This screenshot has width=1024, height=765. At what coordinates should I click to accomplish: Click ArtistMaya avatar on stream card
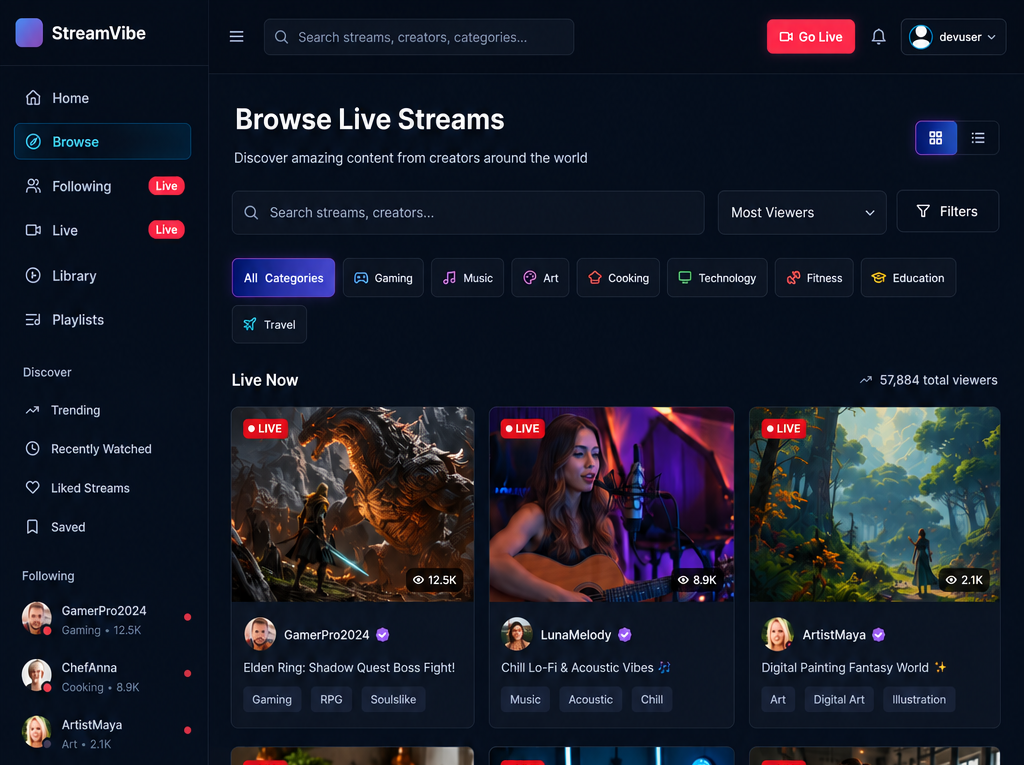[777, 634]
